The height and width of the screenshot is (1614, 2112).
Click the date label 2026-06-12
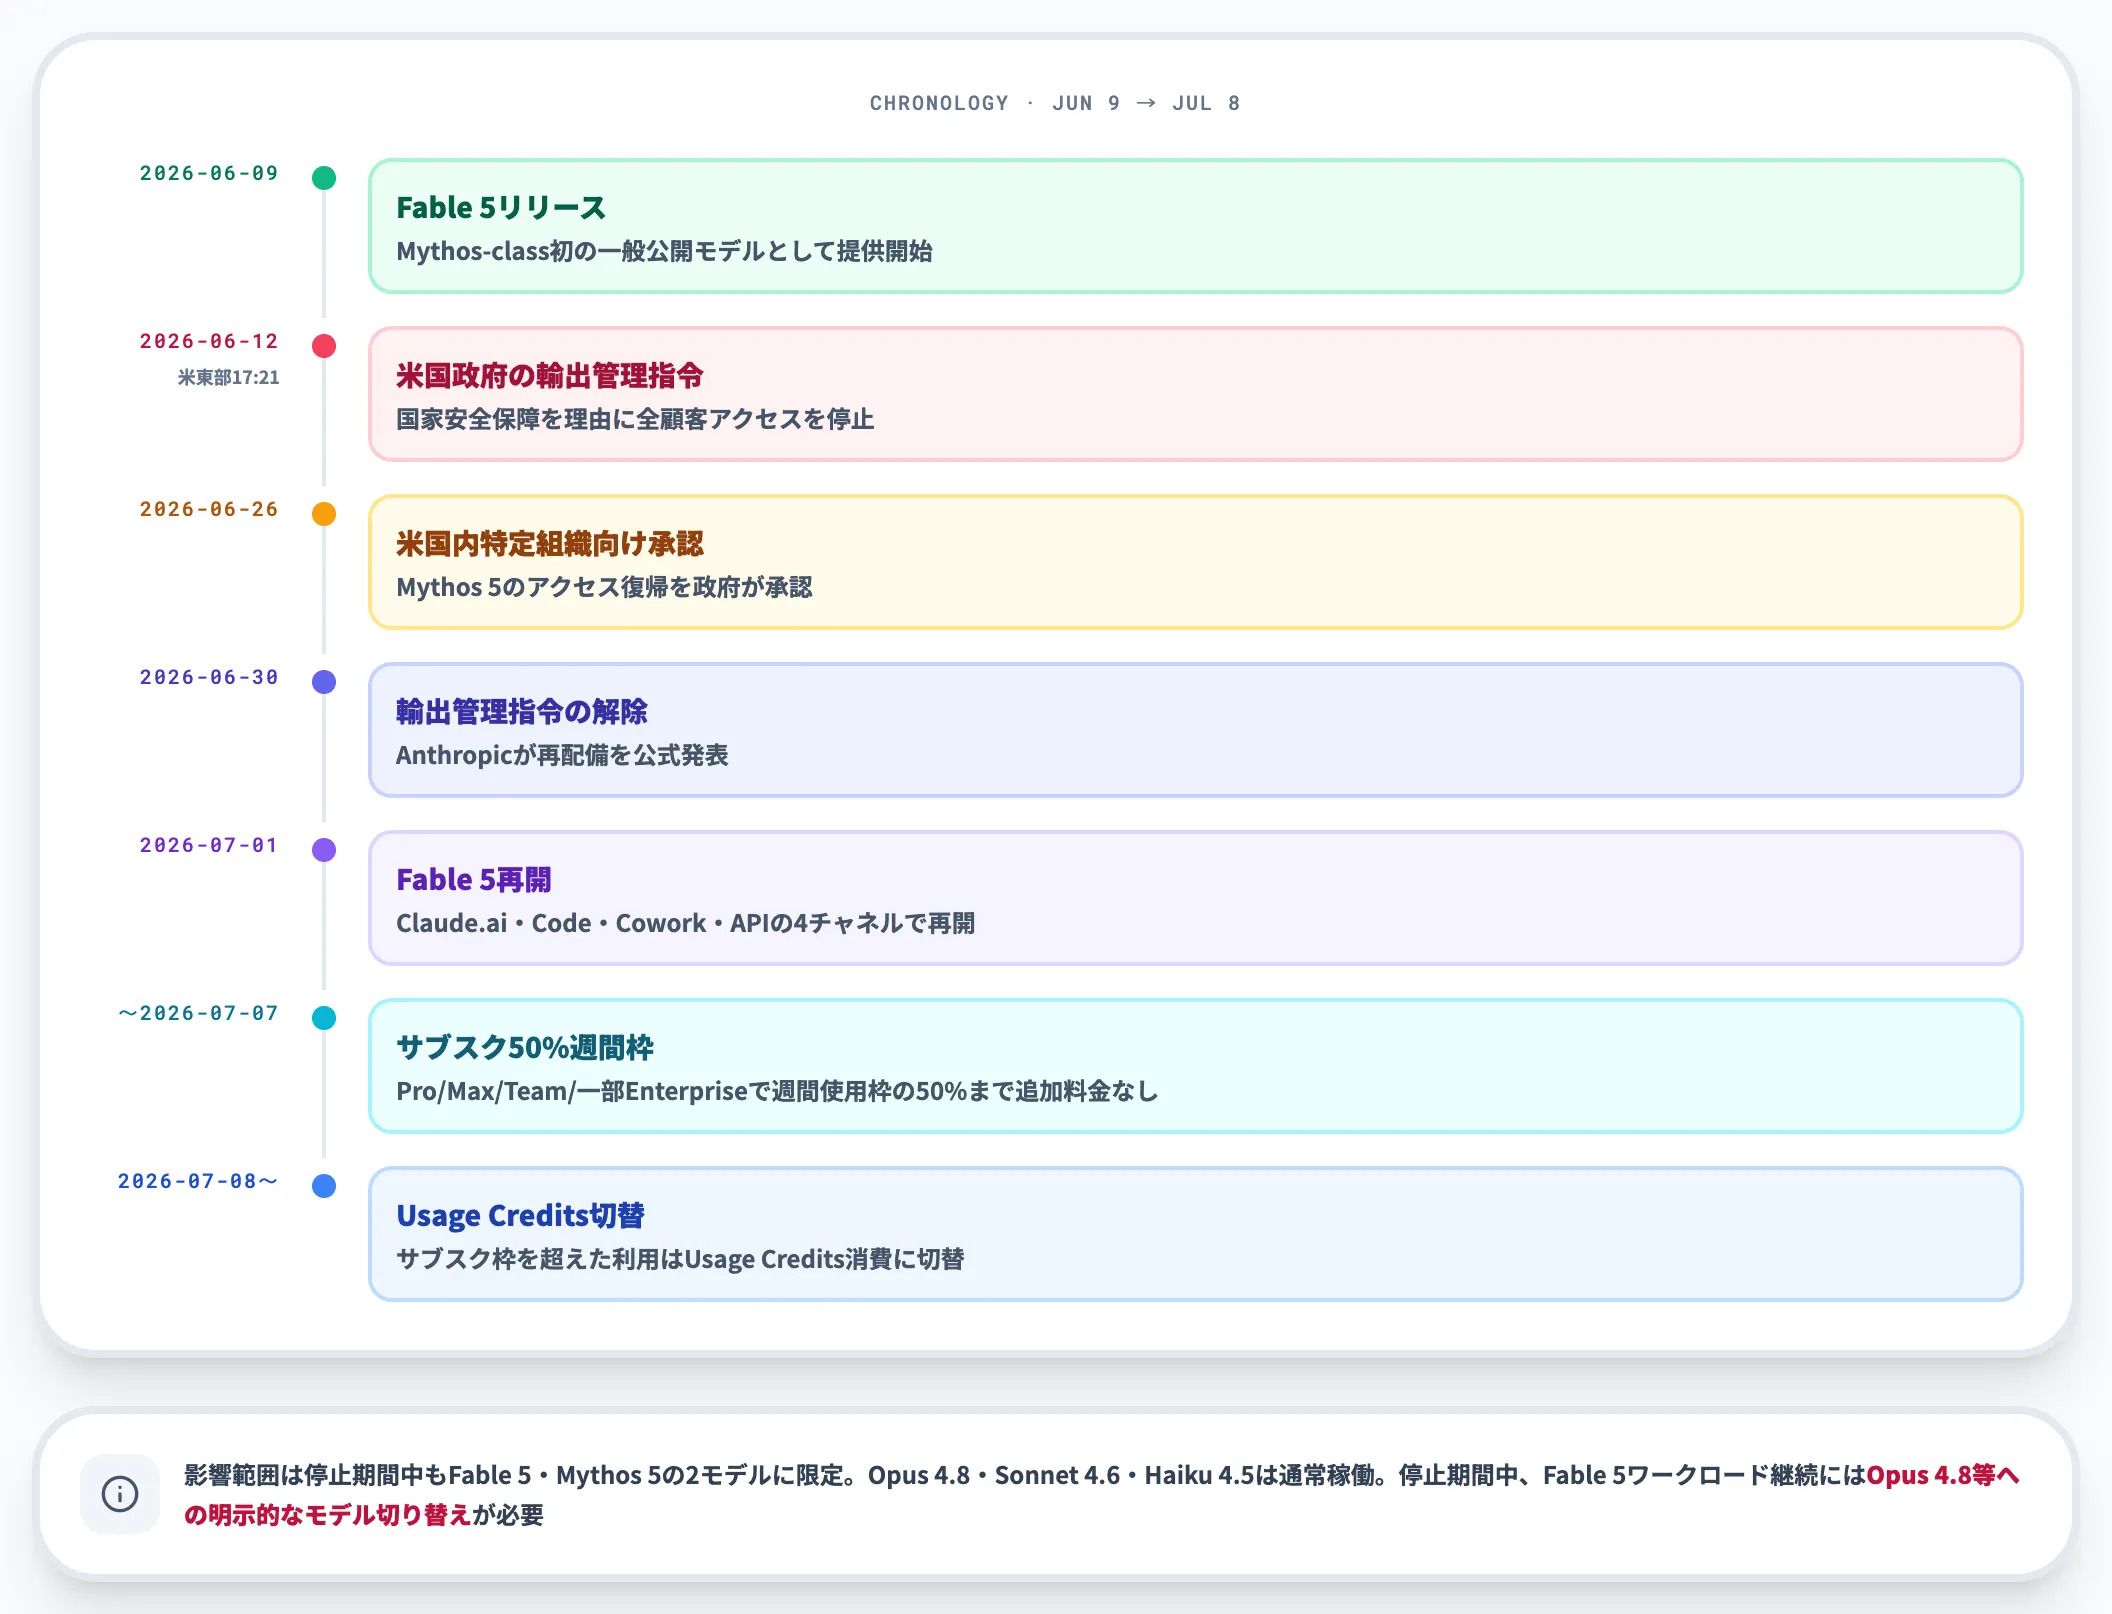[x=209, y=341]
